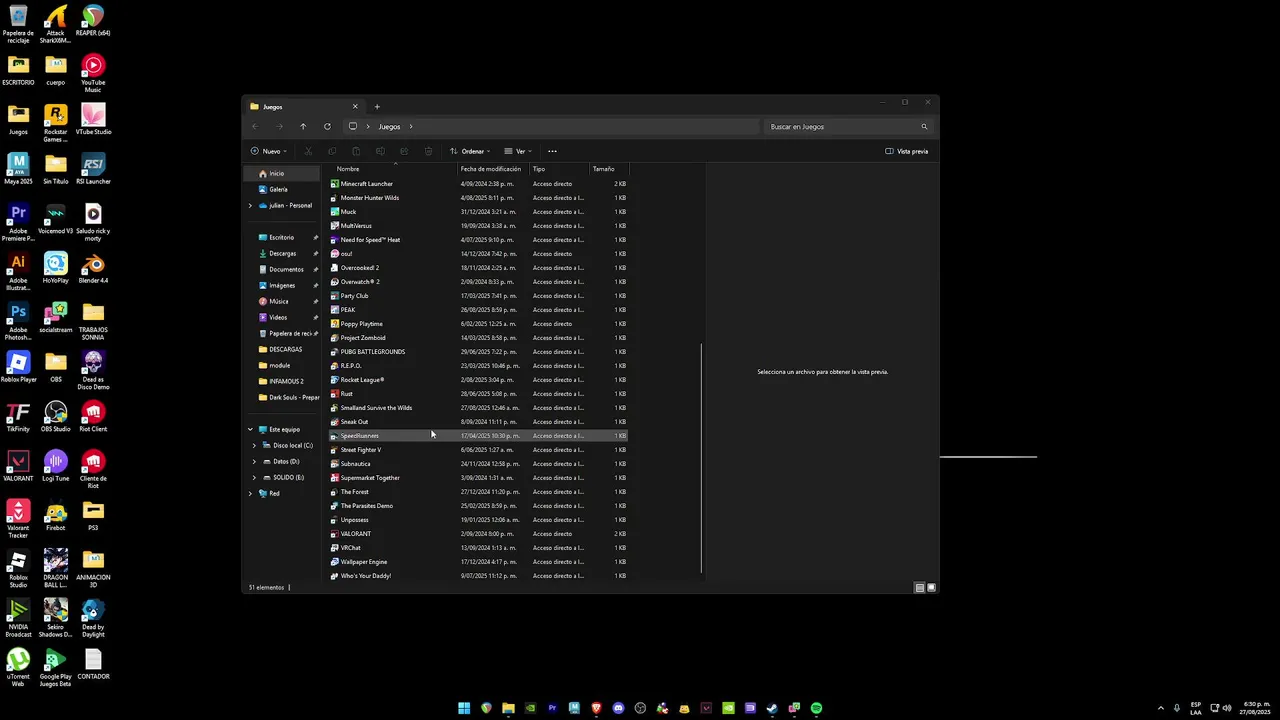Open Steam from the taskbar
Screen dimensions: 1280x720
click(x=772, y=708)
